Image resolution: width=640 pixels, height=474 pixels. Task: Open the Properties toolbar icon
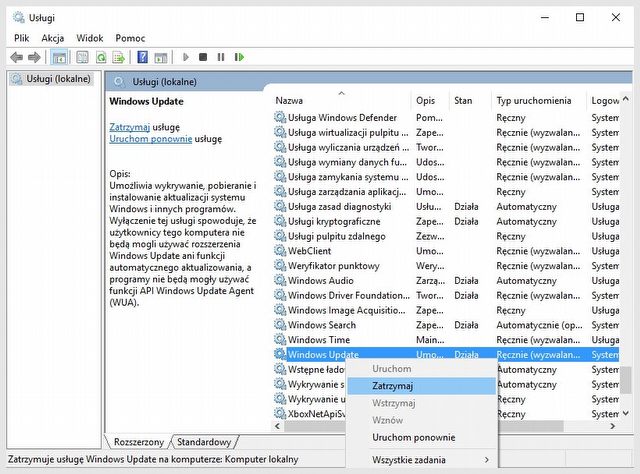[x=82, y=57]
